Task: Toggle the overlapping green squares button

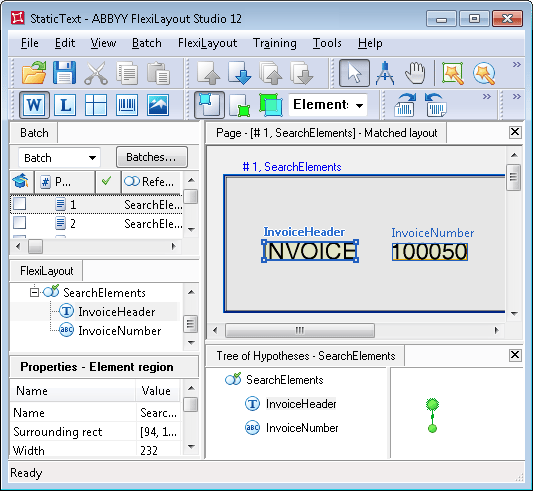Action: pos(271,105)
